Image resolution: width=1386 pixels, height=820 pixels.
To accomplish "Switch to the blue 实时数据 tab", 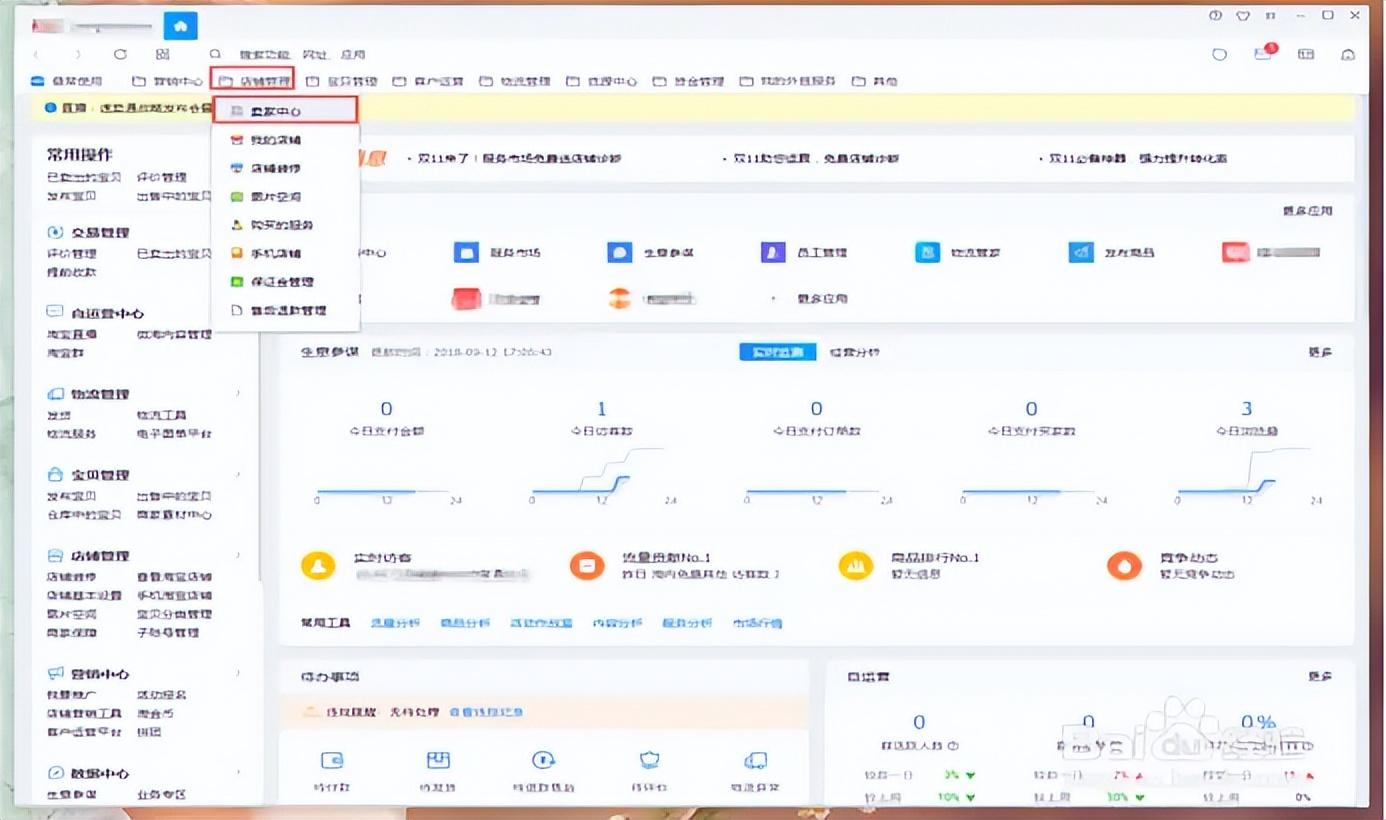I will click(777, 352).
